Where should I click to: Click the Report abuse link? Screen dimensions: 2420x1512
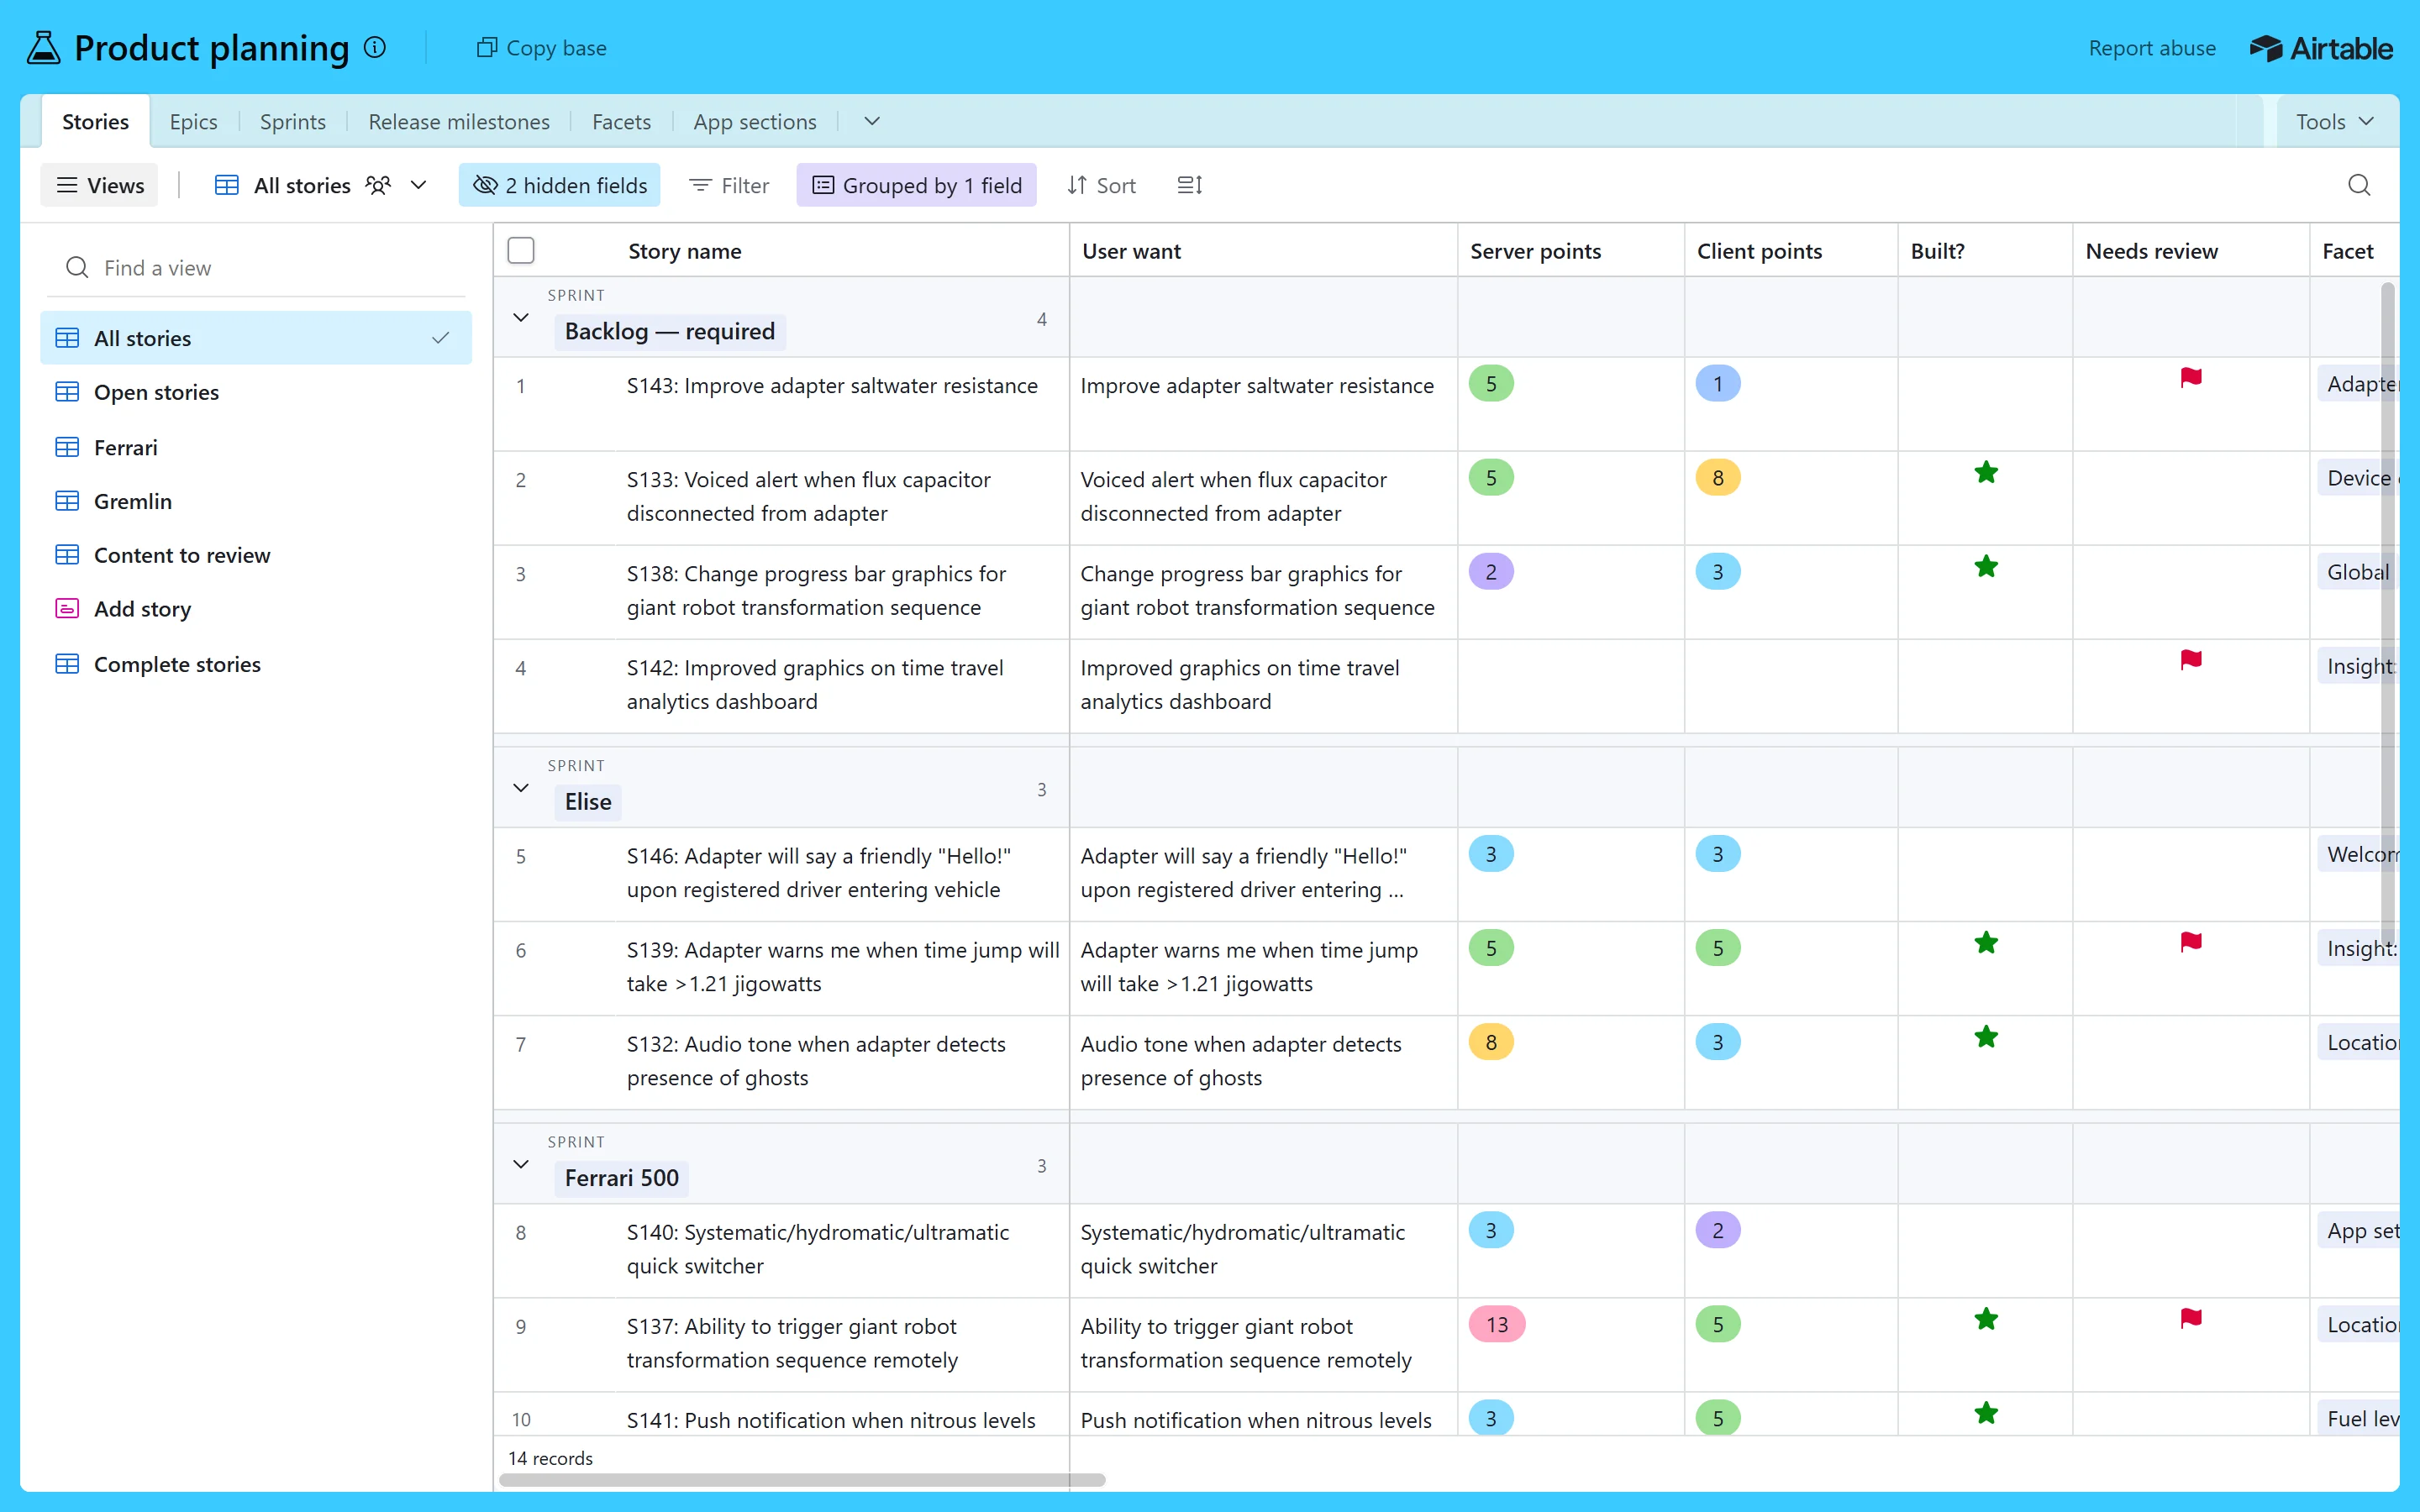pyautogui.click(x=2152, y=48)
